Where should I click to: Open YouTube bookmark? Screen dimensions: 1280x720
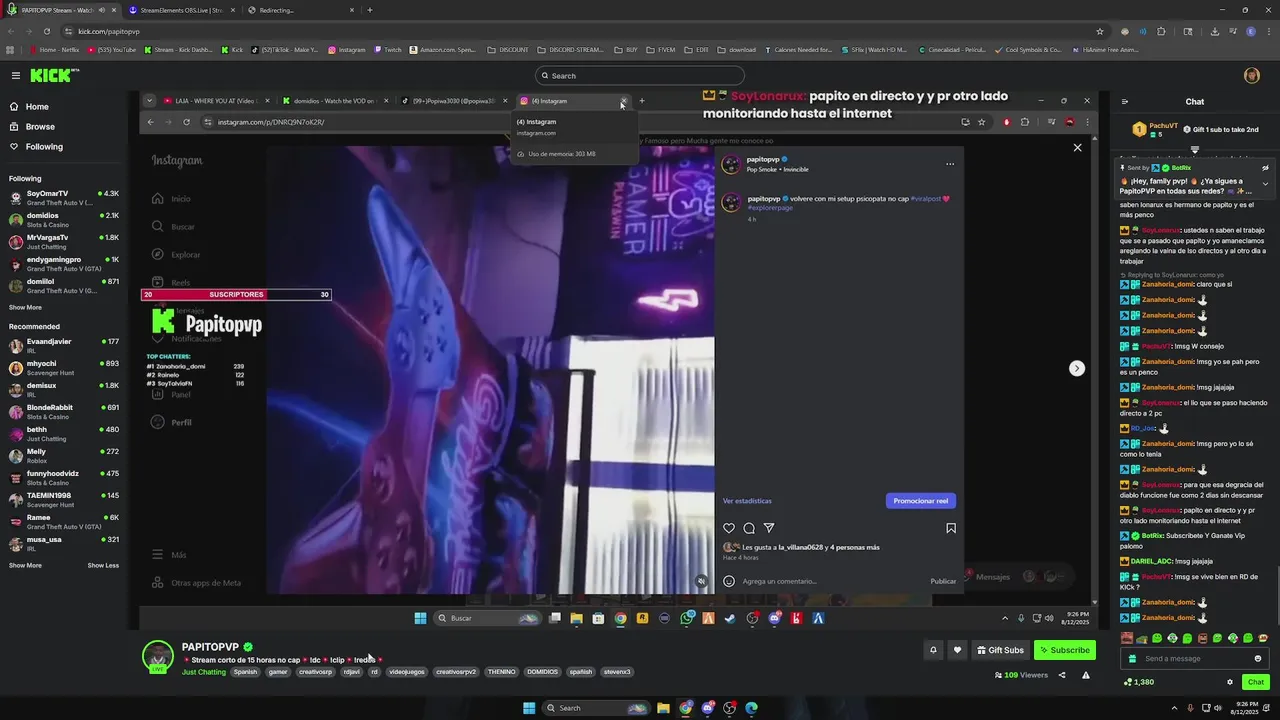click(111, 50)
